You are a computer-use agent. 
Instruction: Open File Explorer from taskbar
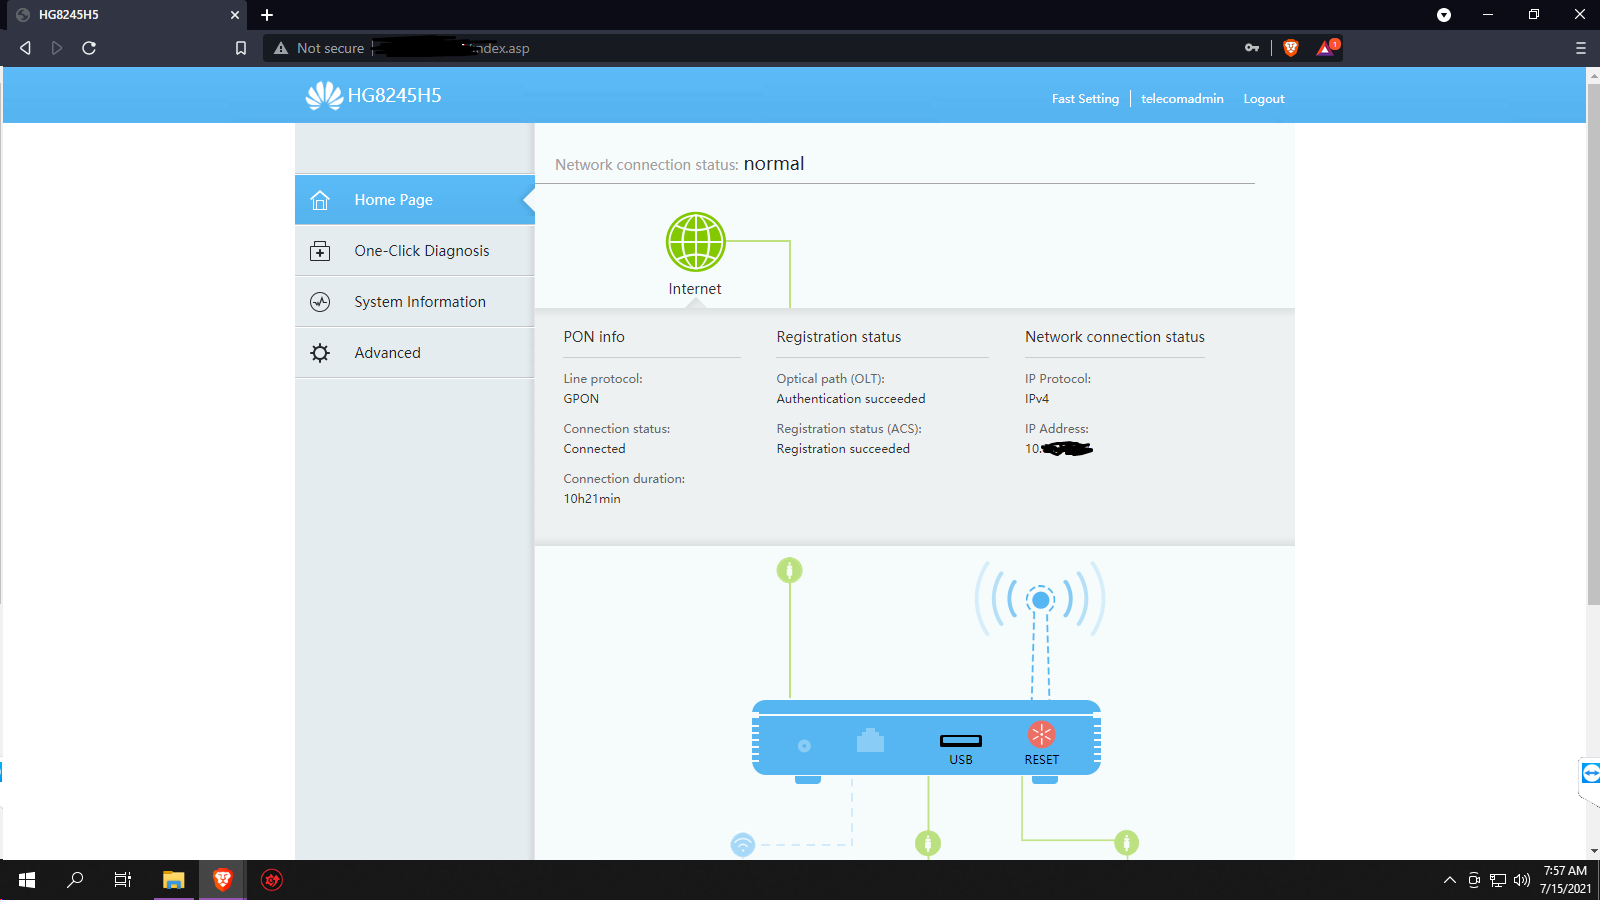[x=174, y=880]
